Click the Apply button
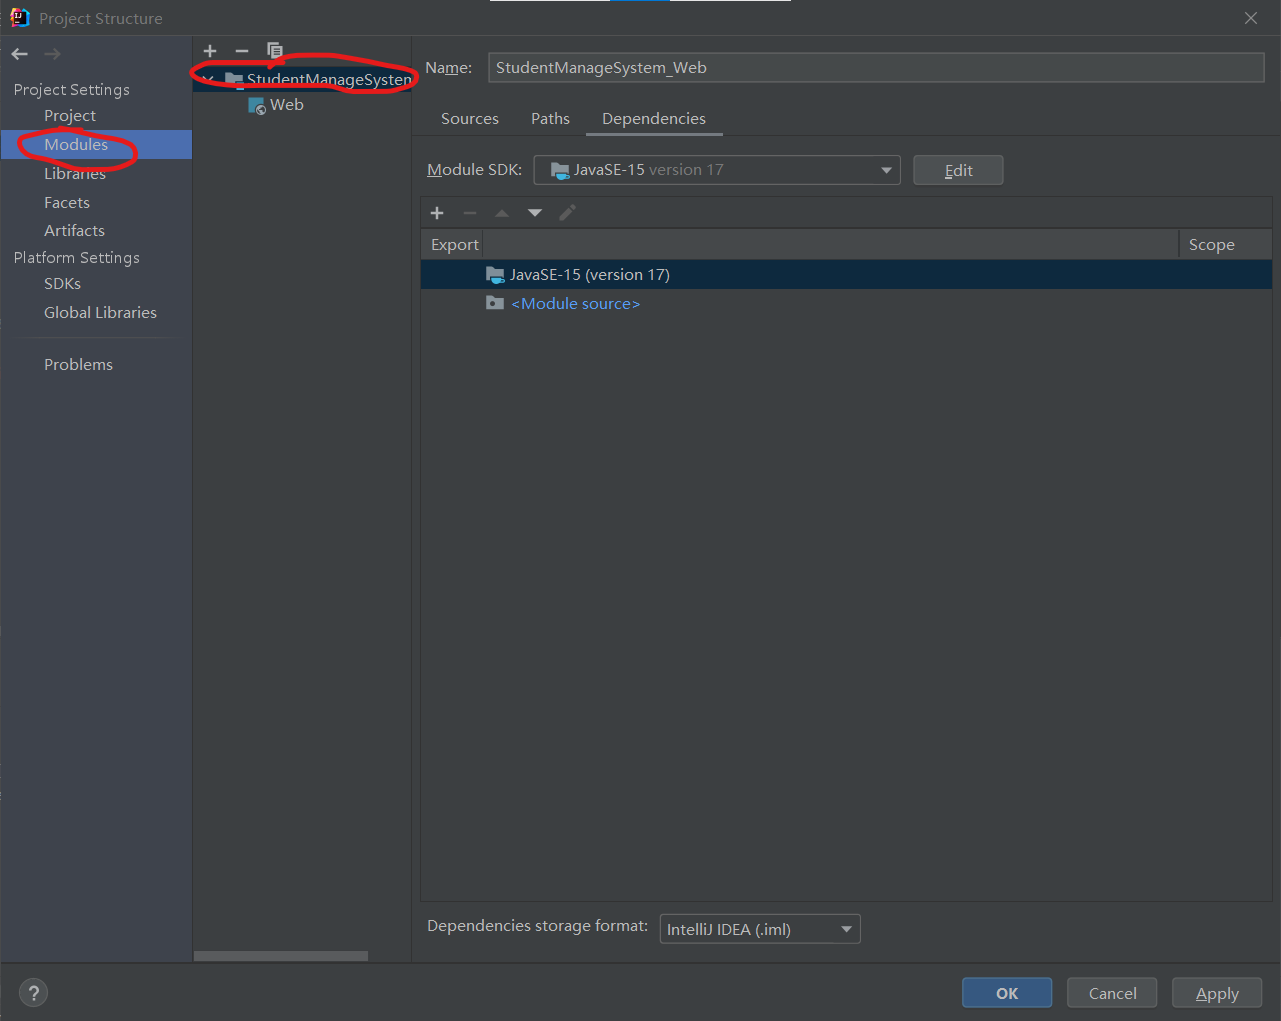1281x1021 pixels. coord(1217,993)
